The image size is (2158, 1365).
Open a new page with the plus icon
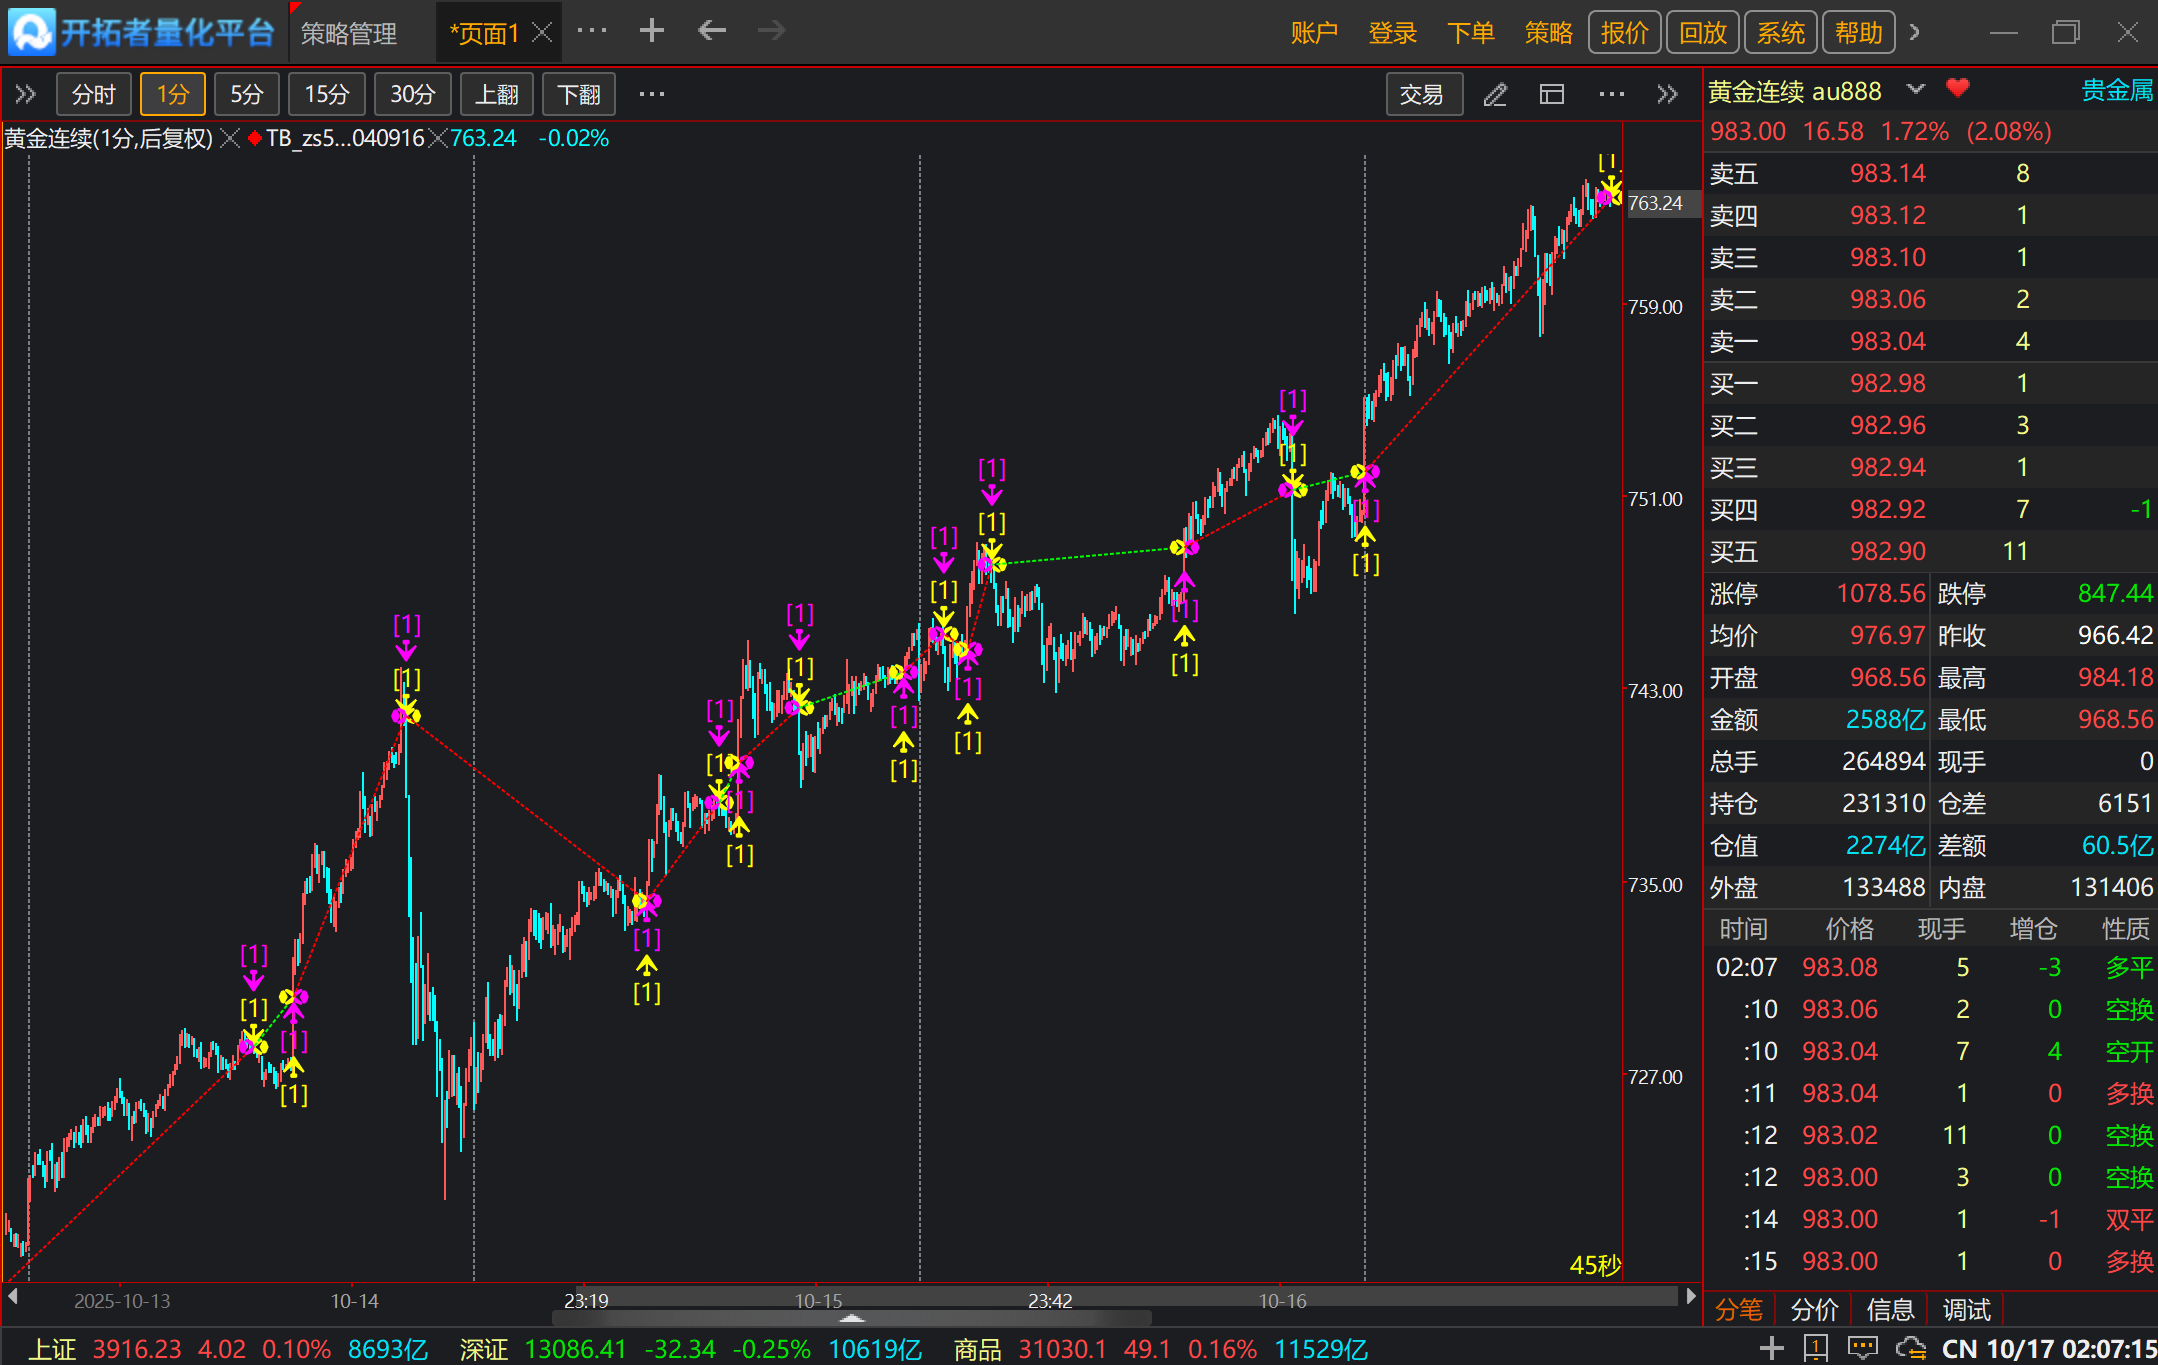click(651, 32)
